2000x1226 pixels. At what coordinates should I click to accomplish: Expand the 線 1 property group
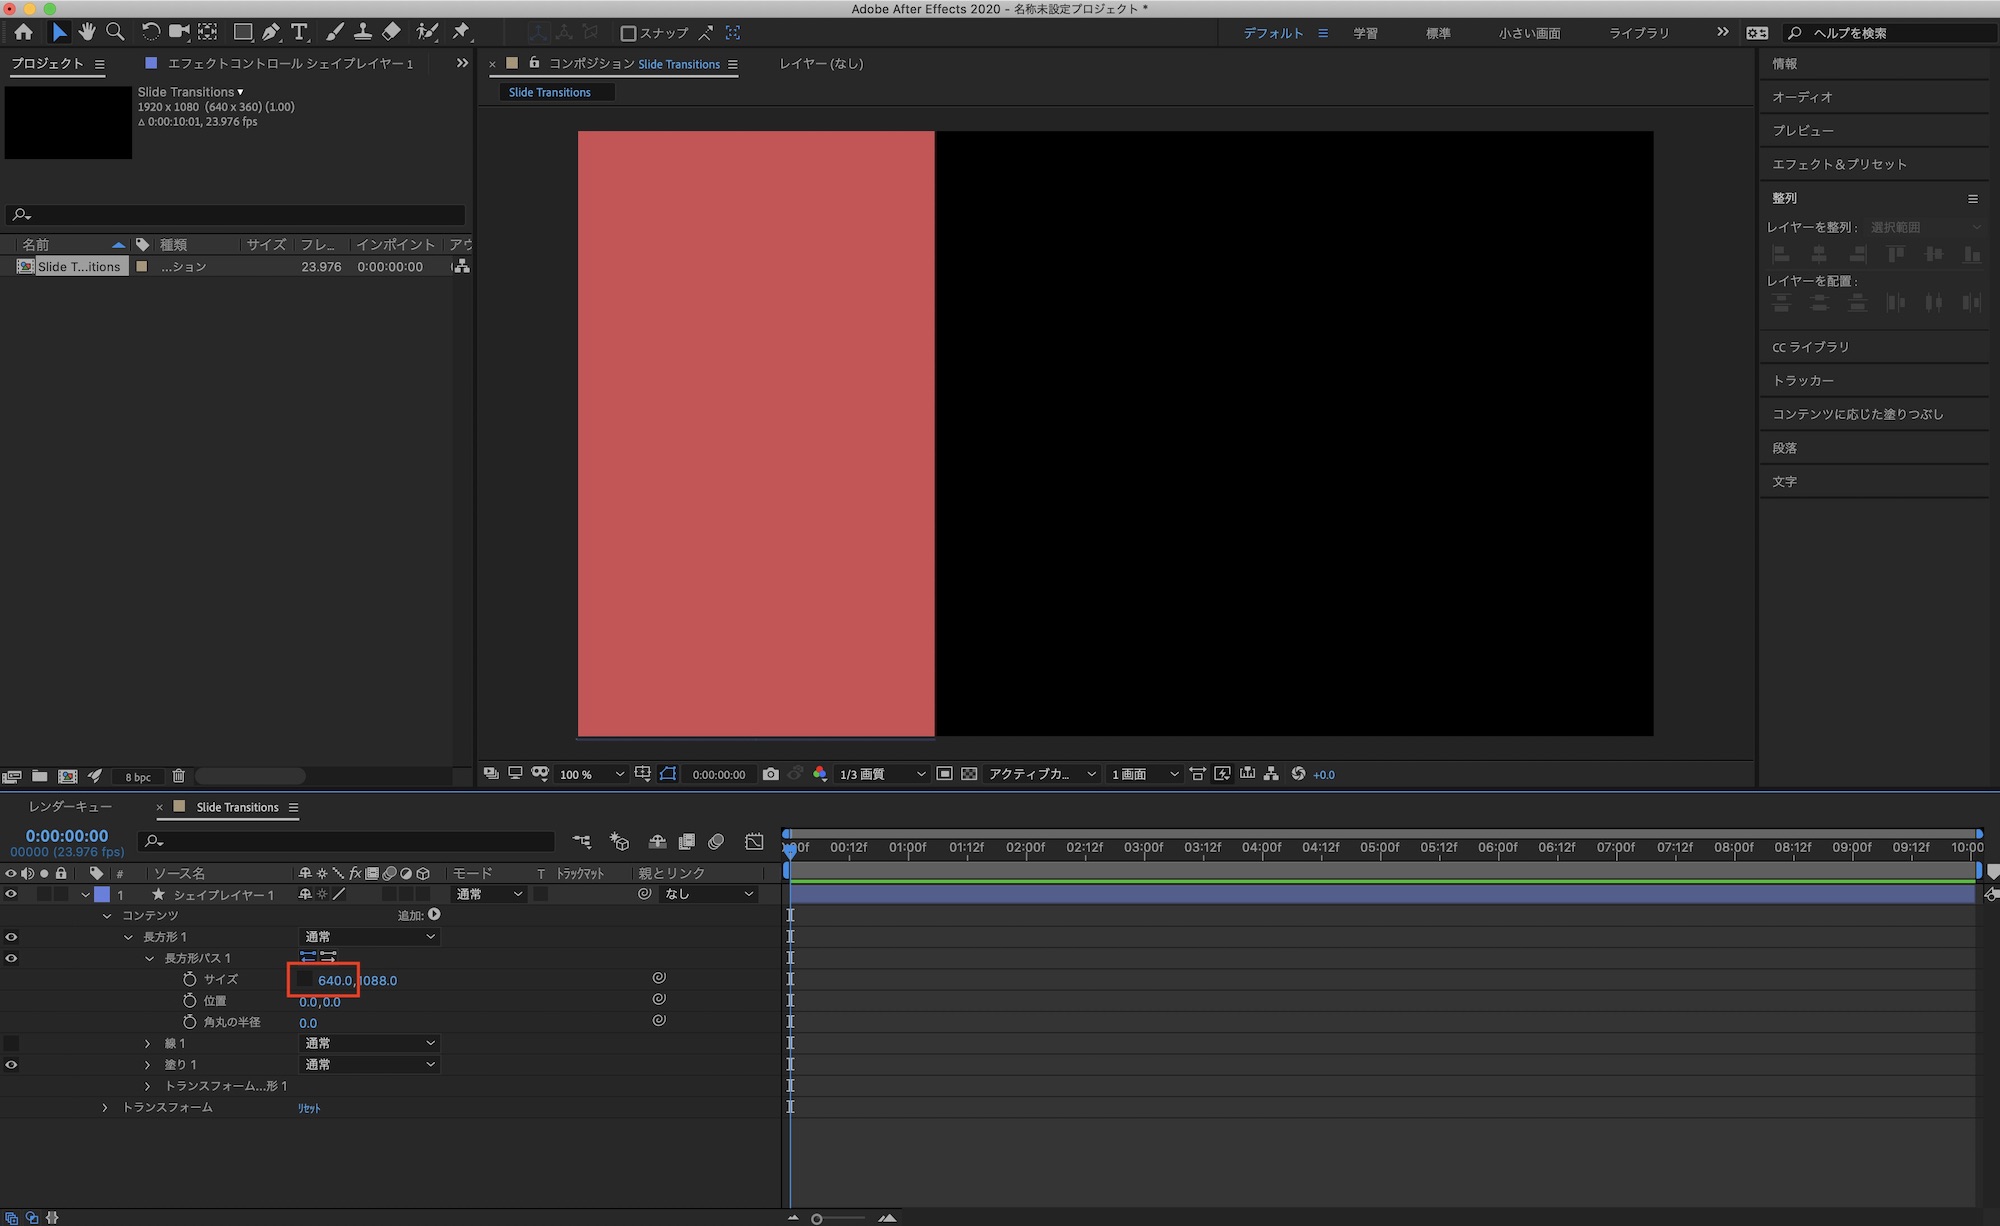[x=148, y=1044]
